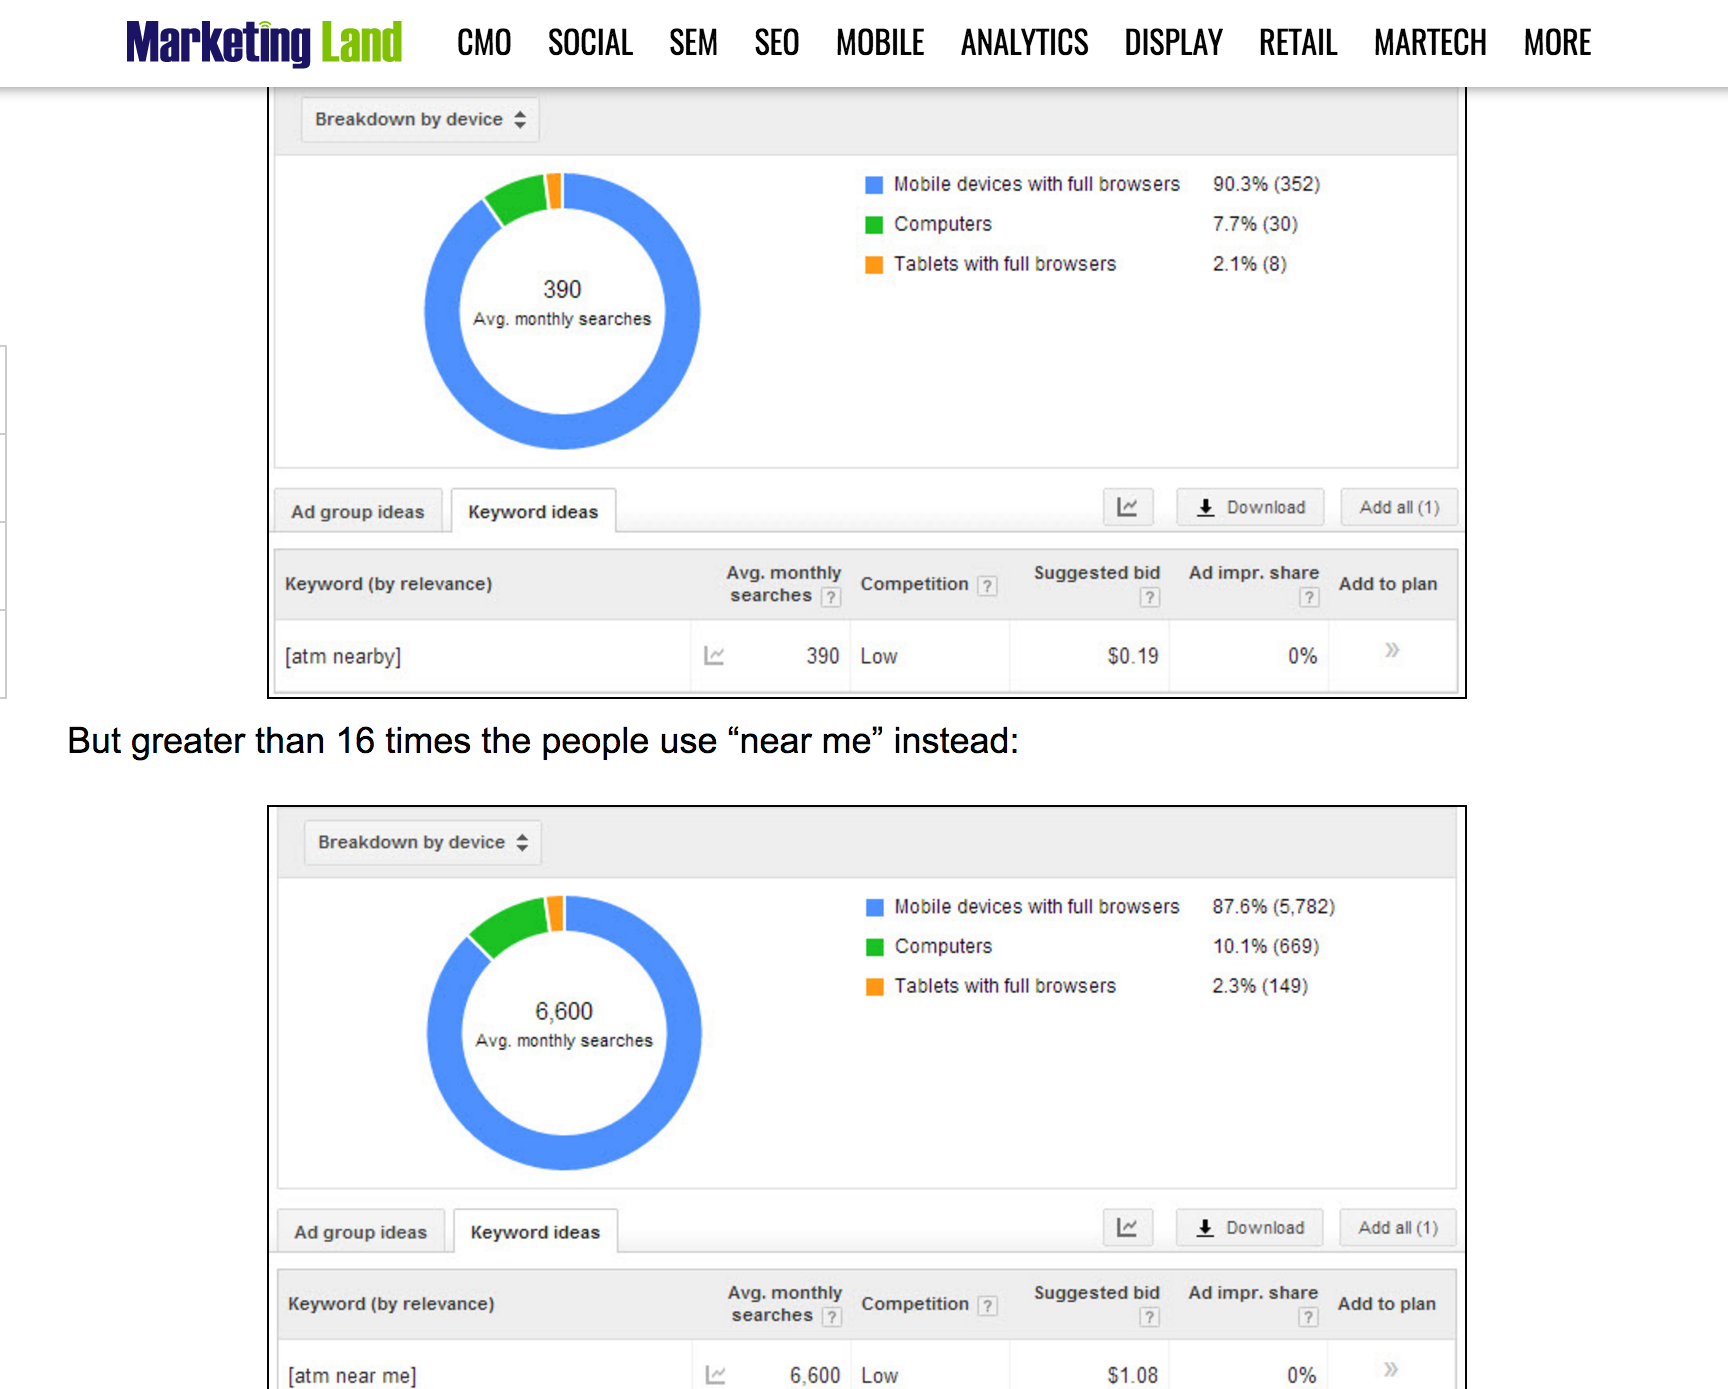Image resolution: width=1728 pixels, height=1389 pixels.
Task: Click Add all (1) in first panel
Action: click(x=1399, y=507)
